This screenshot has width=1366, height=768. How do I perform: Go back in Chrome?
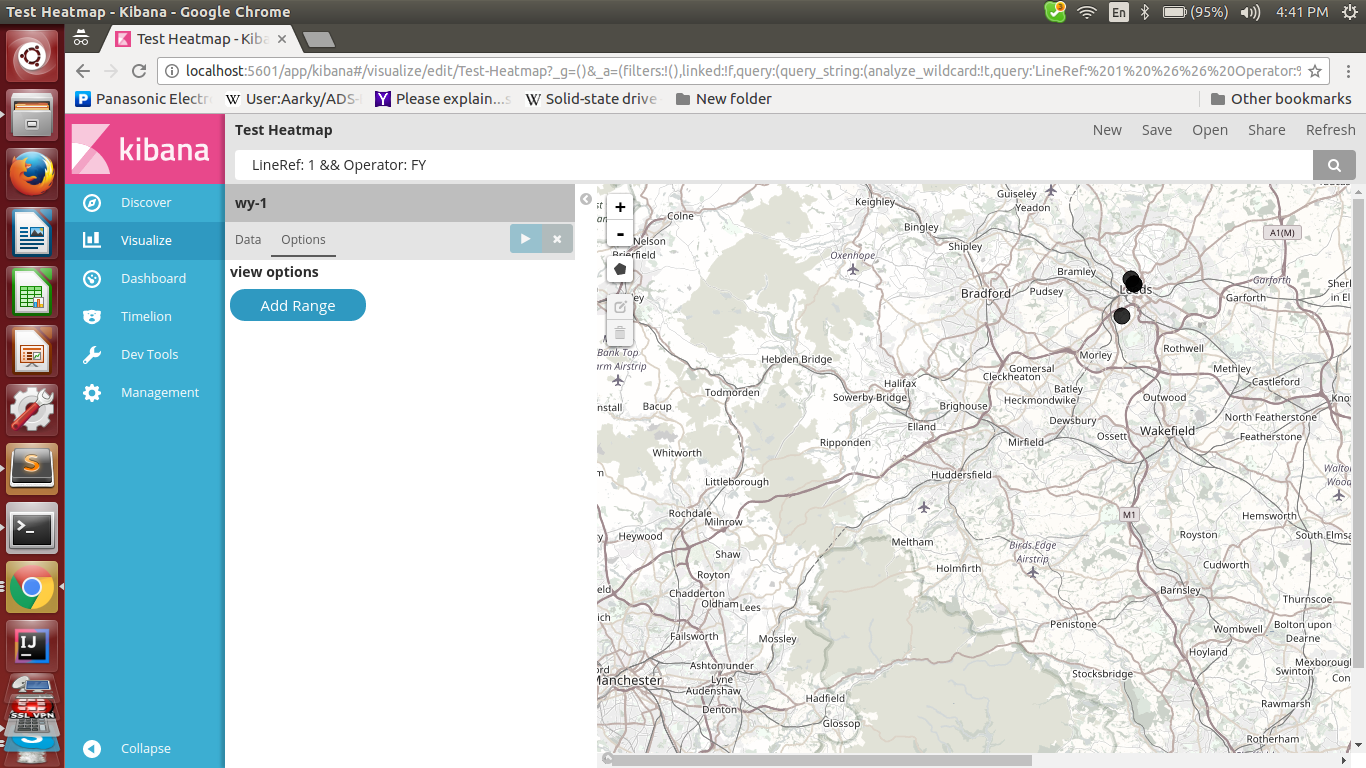click(83, 71)
